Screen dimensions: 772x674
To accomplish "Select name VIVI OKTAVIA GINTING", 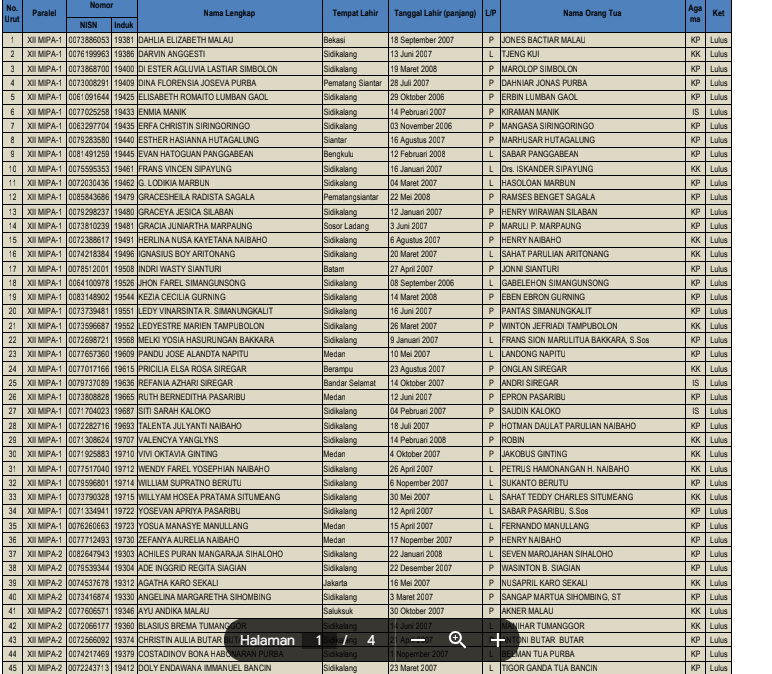I will 178,454.
